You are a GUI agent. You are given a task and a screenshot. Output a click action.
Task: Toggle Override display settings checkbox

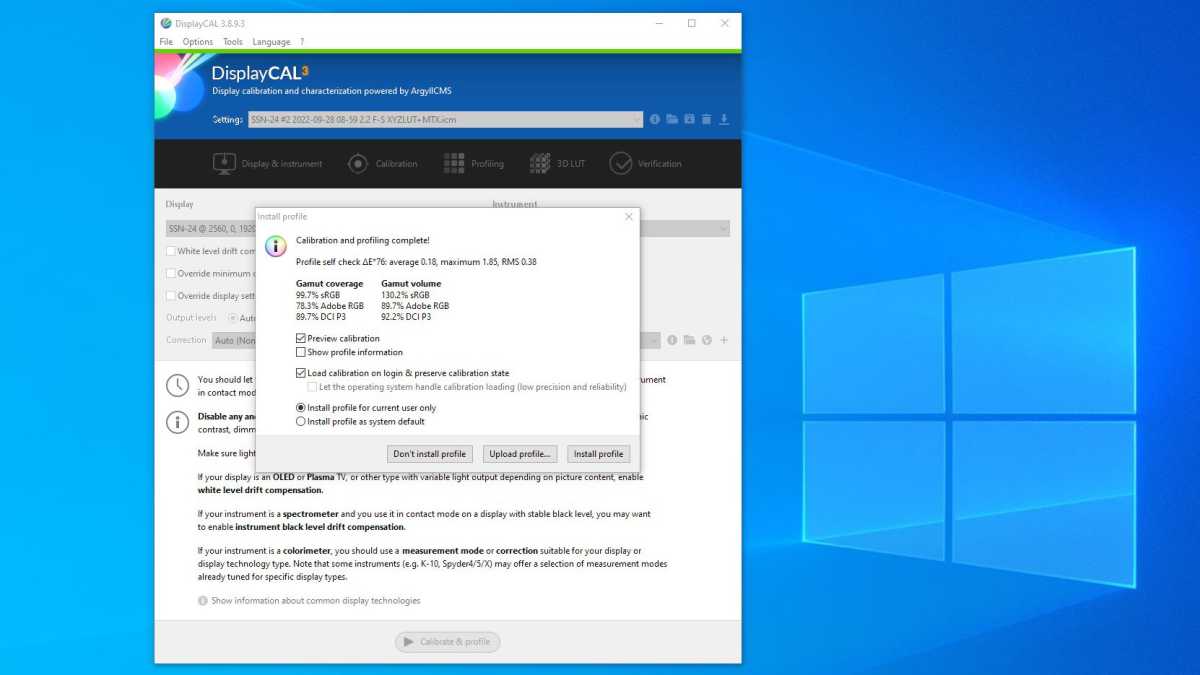click(171, 296)
